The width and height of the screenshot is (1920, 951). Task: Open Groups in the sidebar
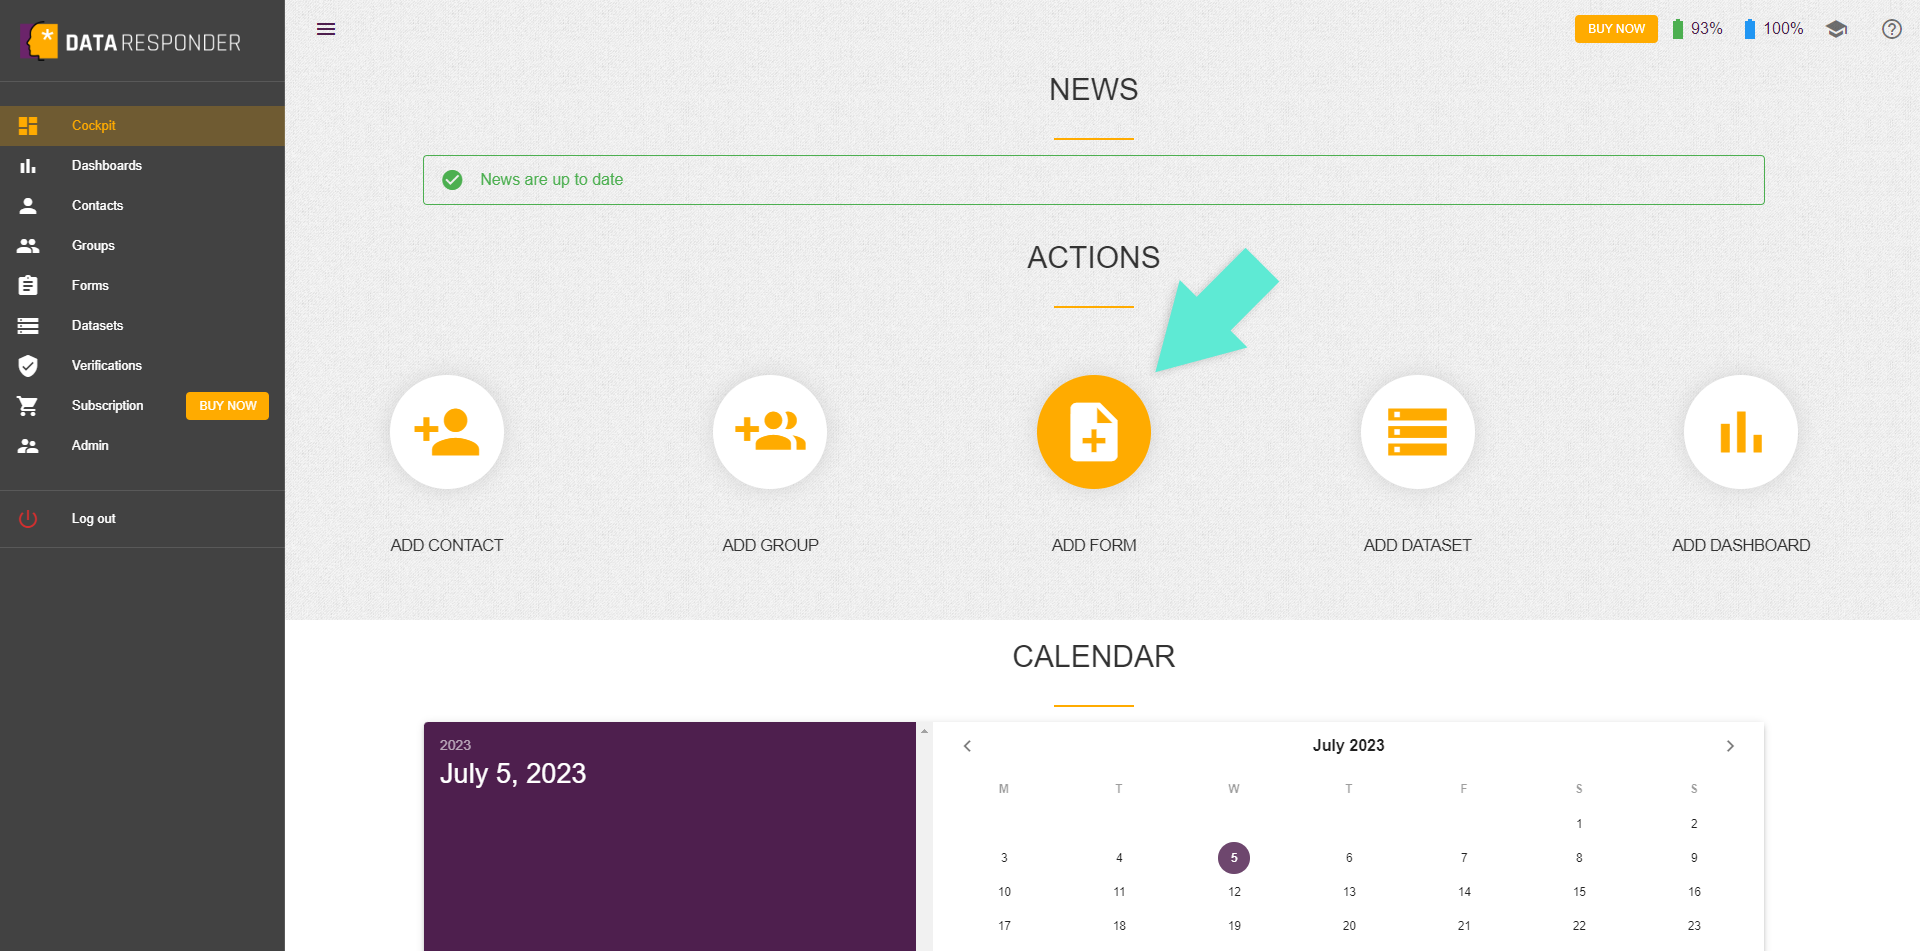[142, 246]
